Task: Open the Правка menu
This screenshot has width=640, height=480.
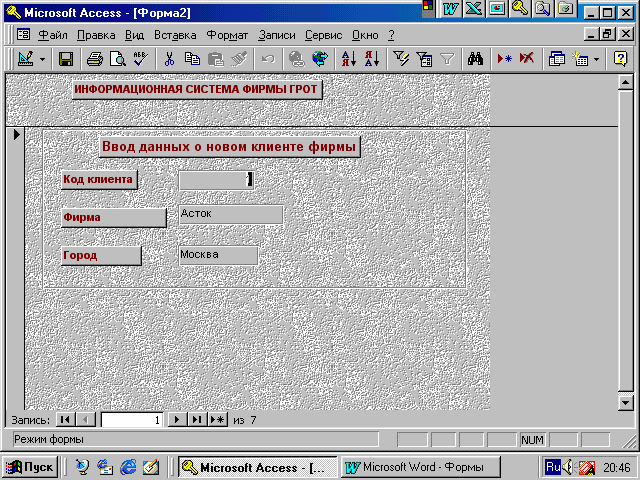Action: coord(96,36)
